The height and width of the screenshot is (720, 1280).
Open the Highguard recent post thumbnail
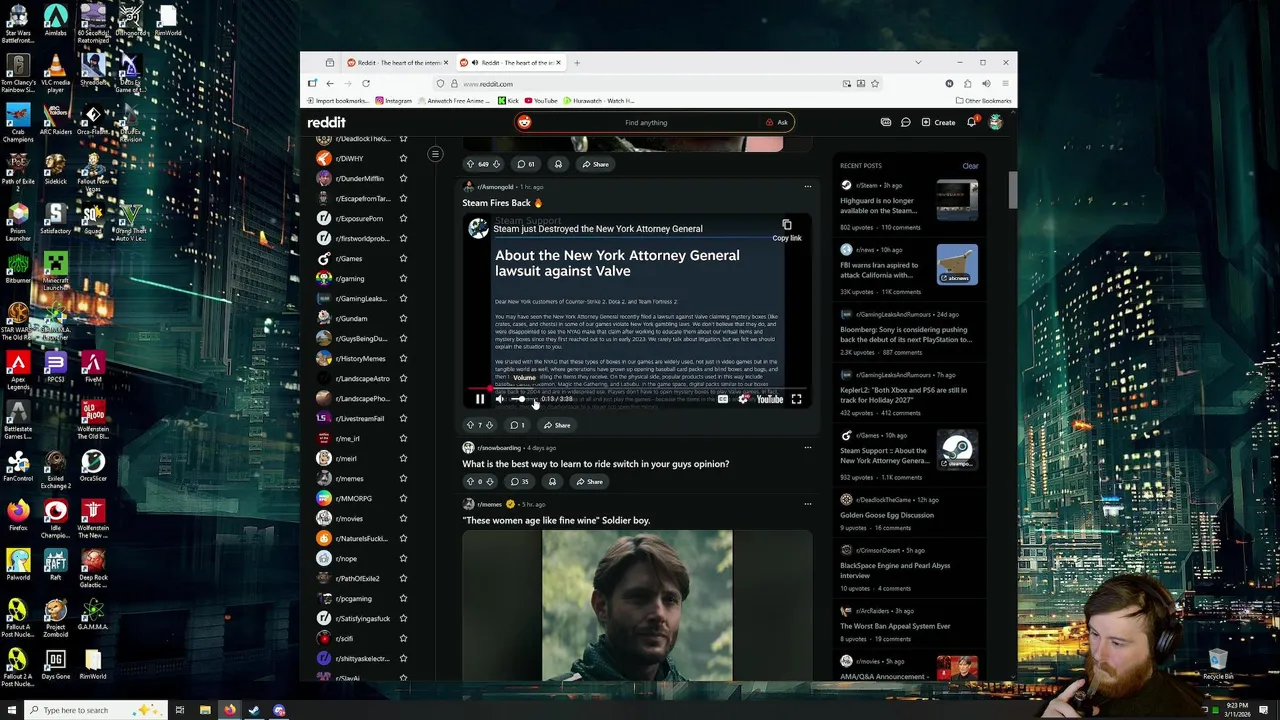(957, 201)
